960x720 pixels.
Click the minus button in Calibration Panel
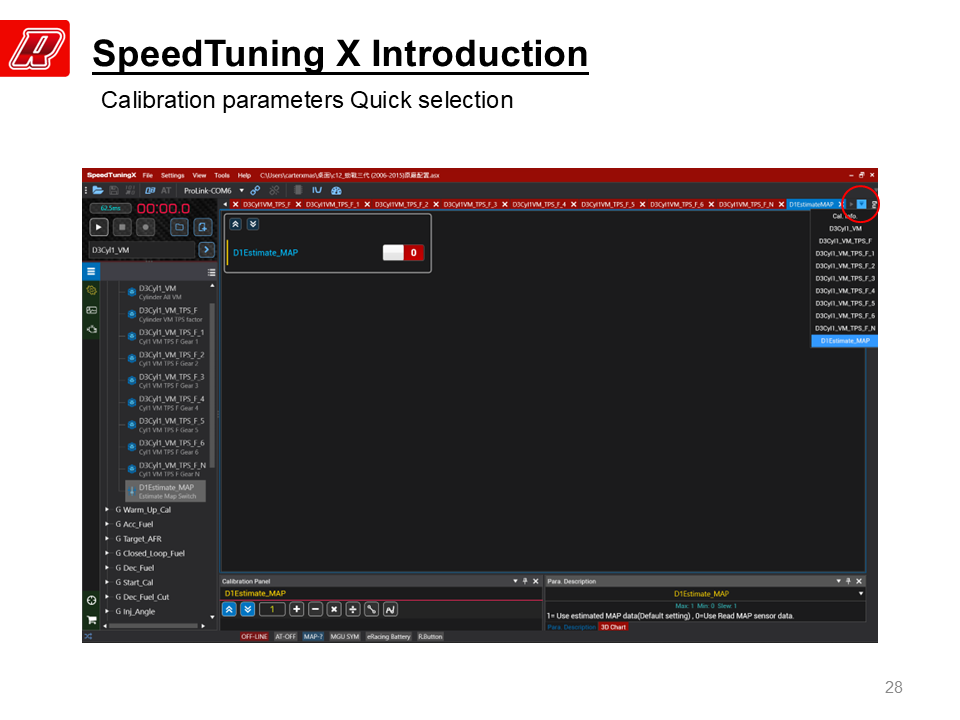point(315,609)
